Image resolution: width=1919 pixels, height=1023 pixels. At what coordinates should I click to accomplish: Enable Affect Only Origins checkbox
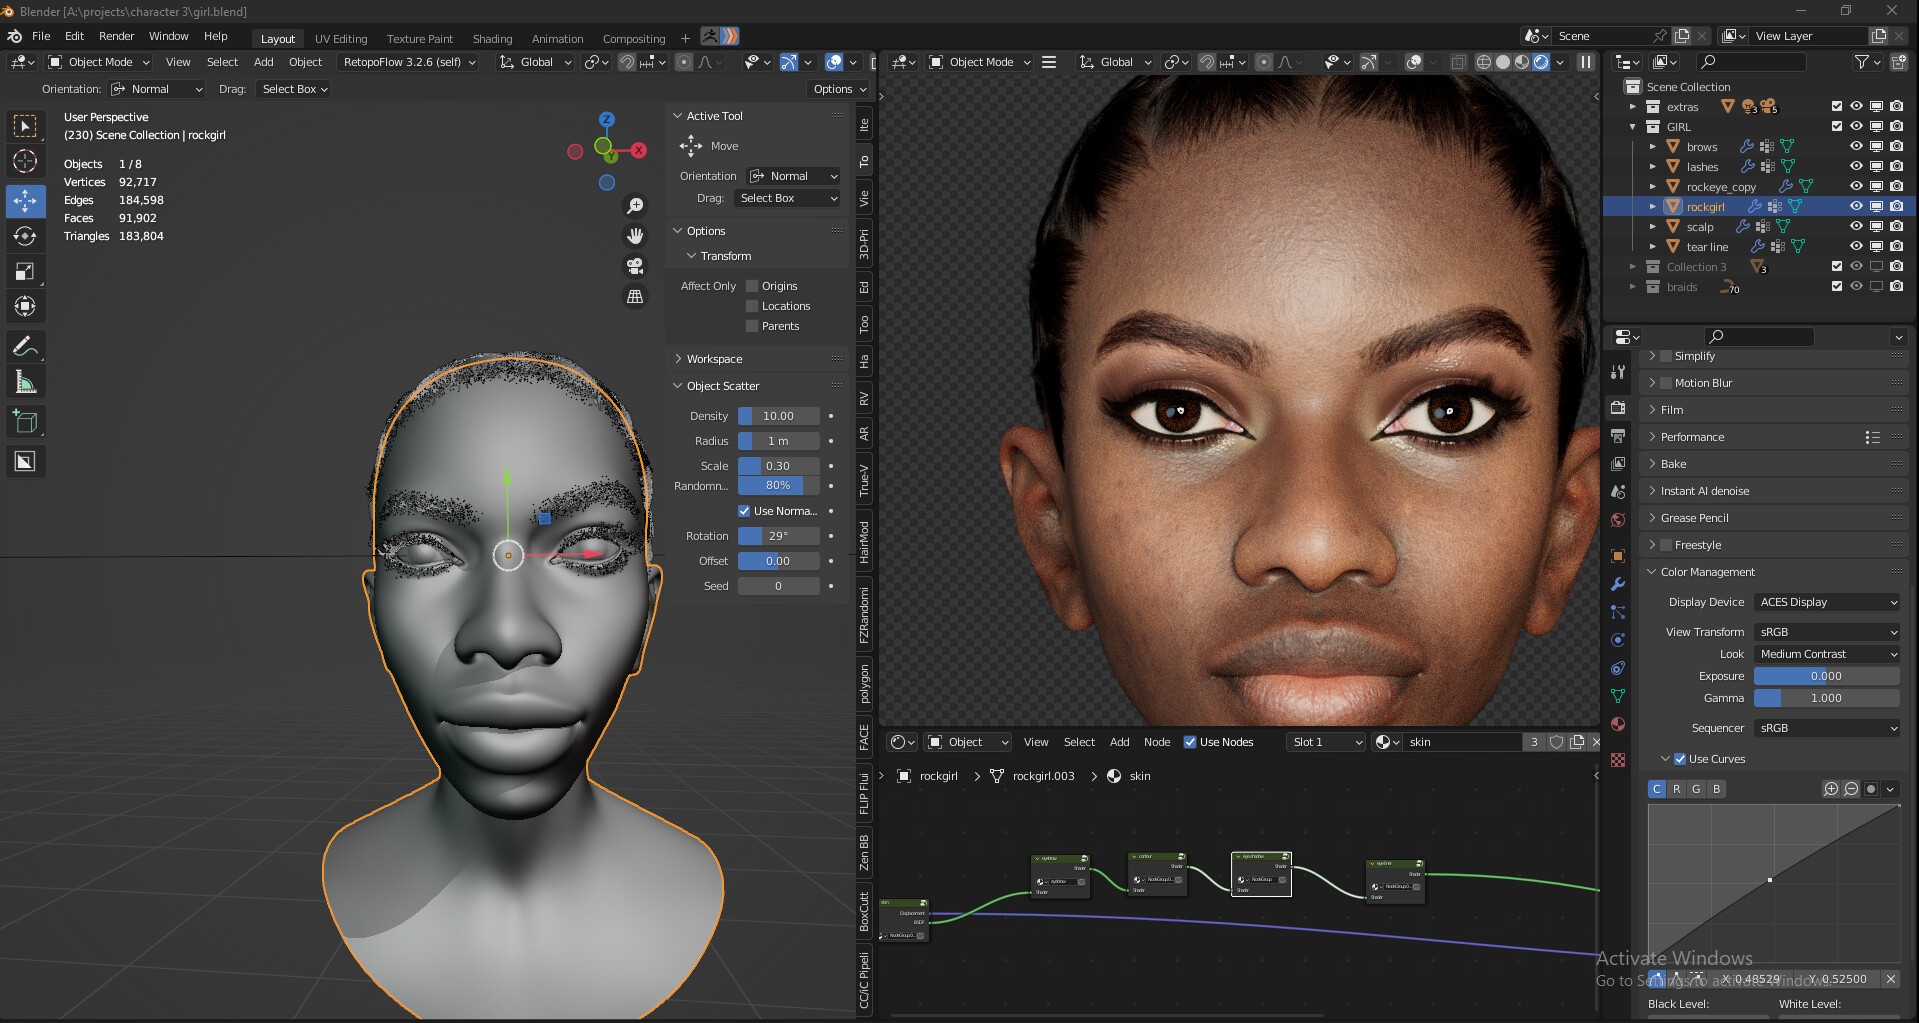click(x=753, y=286)
